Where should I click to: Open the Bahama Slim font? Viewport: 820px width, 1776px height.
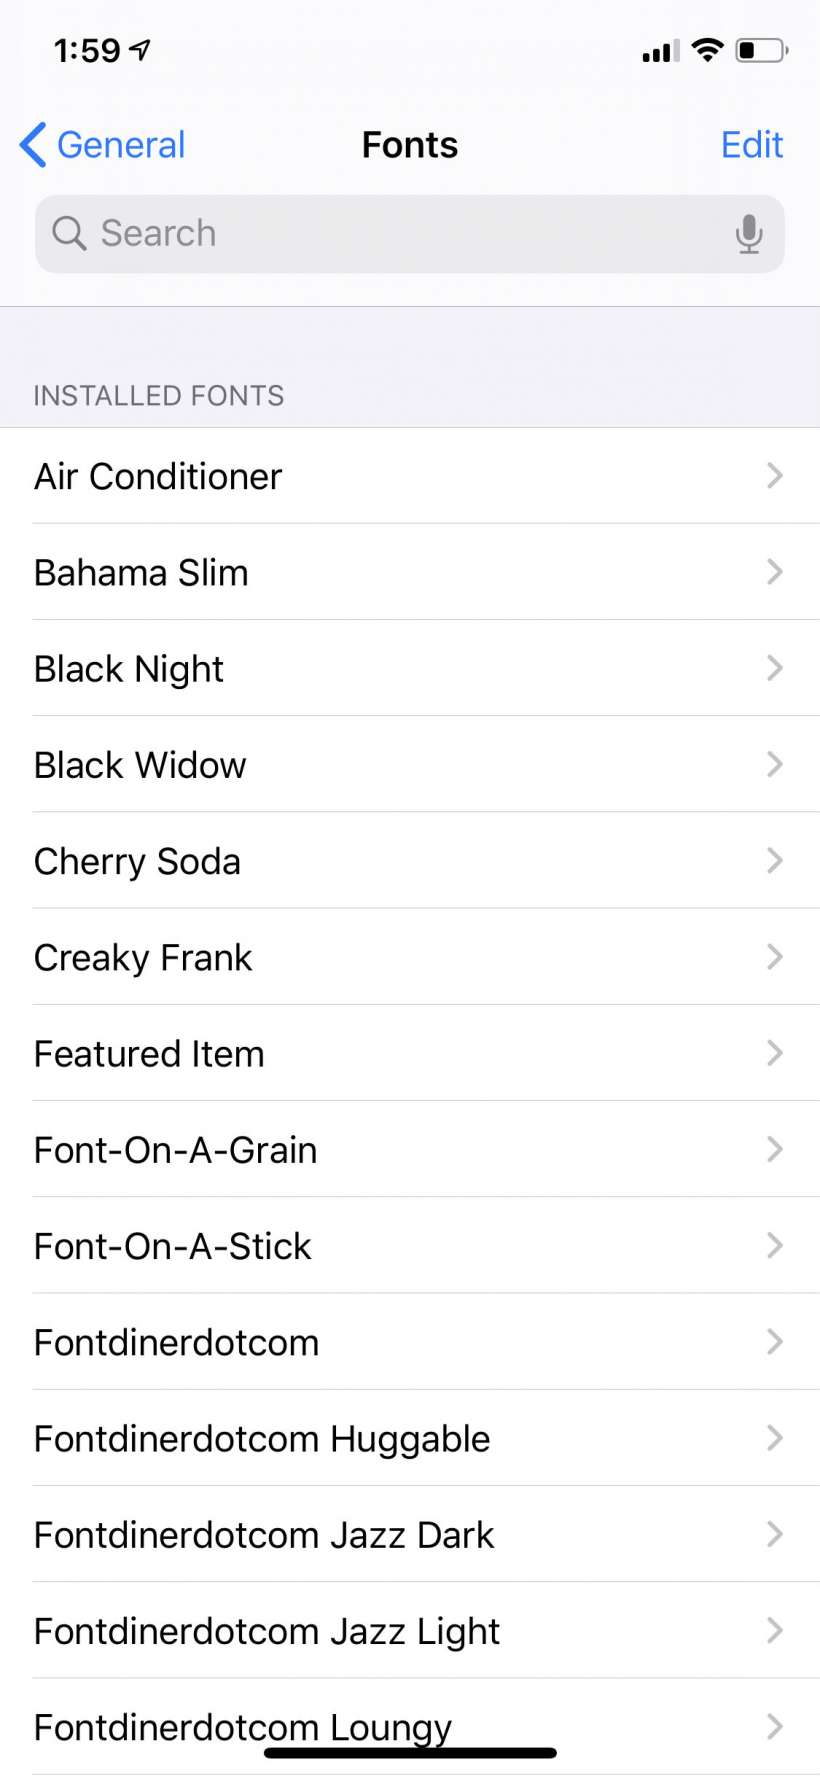coord(141,573)
